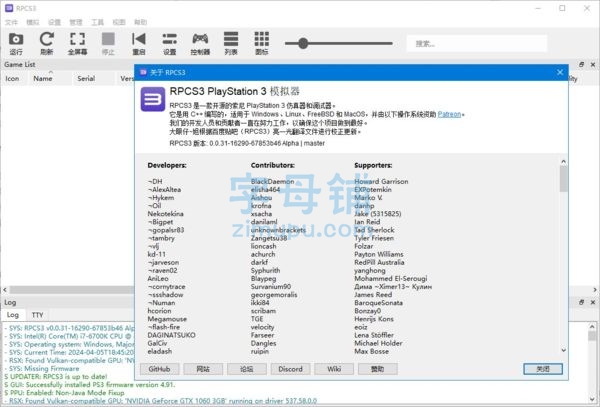This screenshot has width=600, height=407.
Task: Click supporter name Howard Garrison
Action: (381, 181)
